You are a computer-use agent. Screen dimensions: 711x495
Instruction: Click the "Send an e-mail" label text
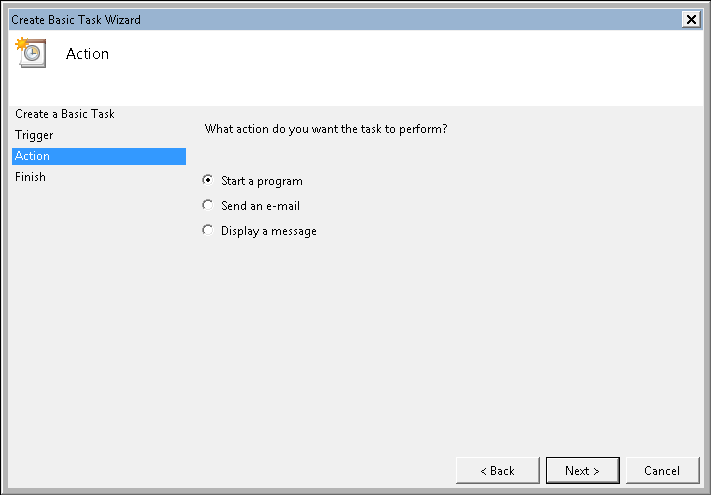tap(260, 206)
